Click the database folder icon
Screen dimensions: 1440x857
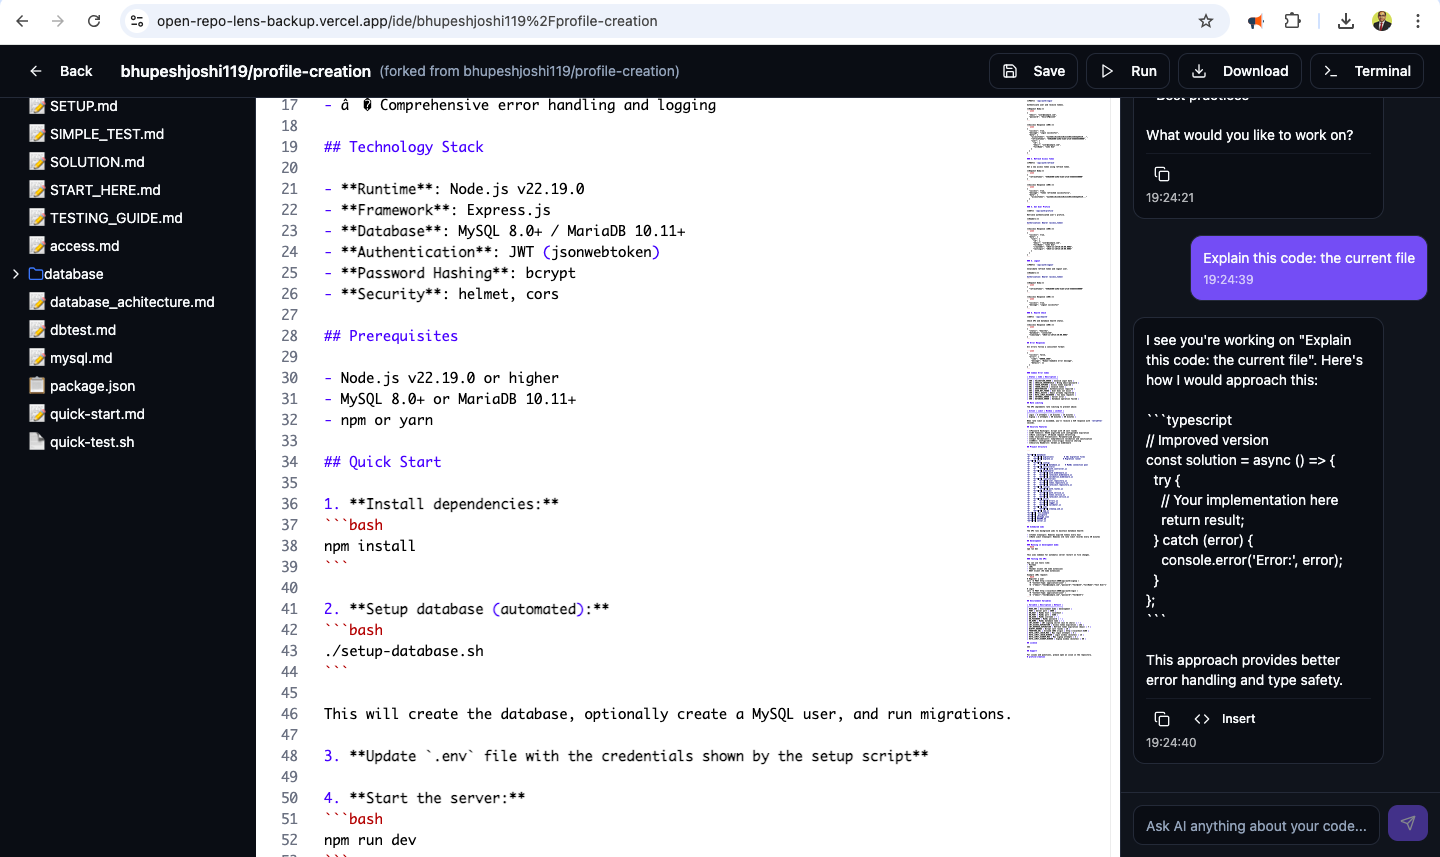(x=36, y=274)
